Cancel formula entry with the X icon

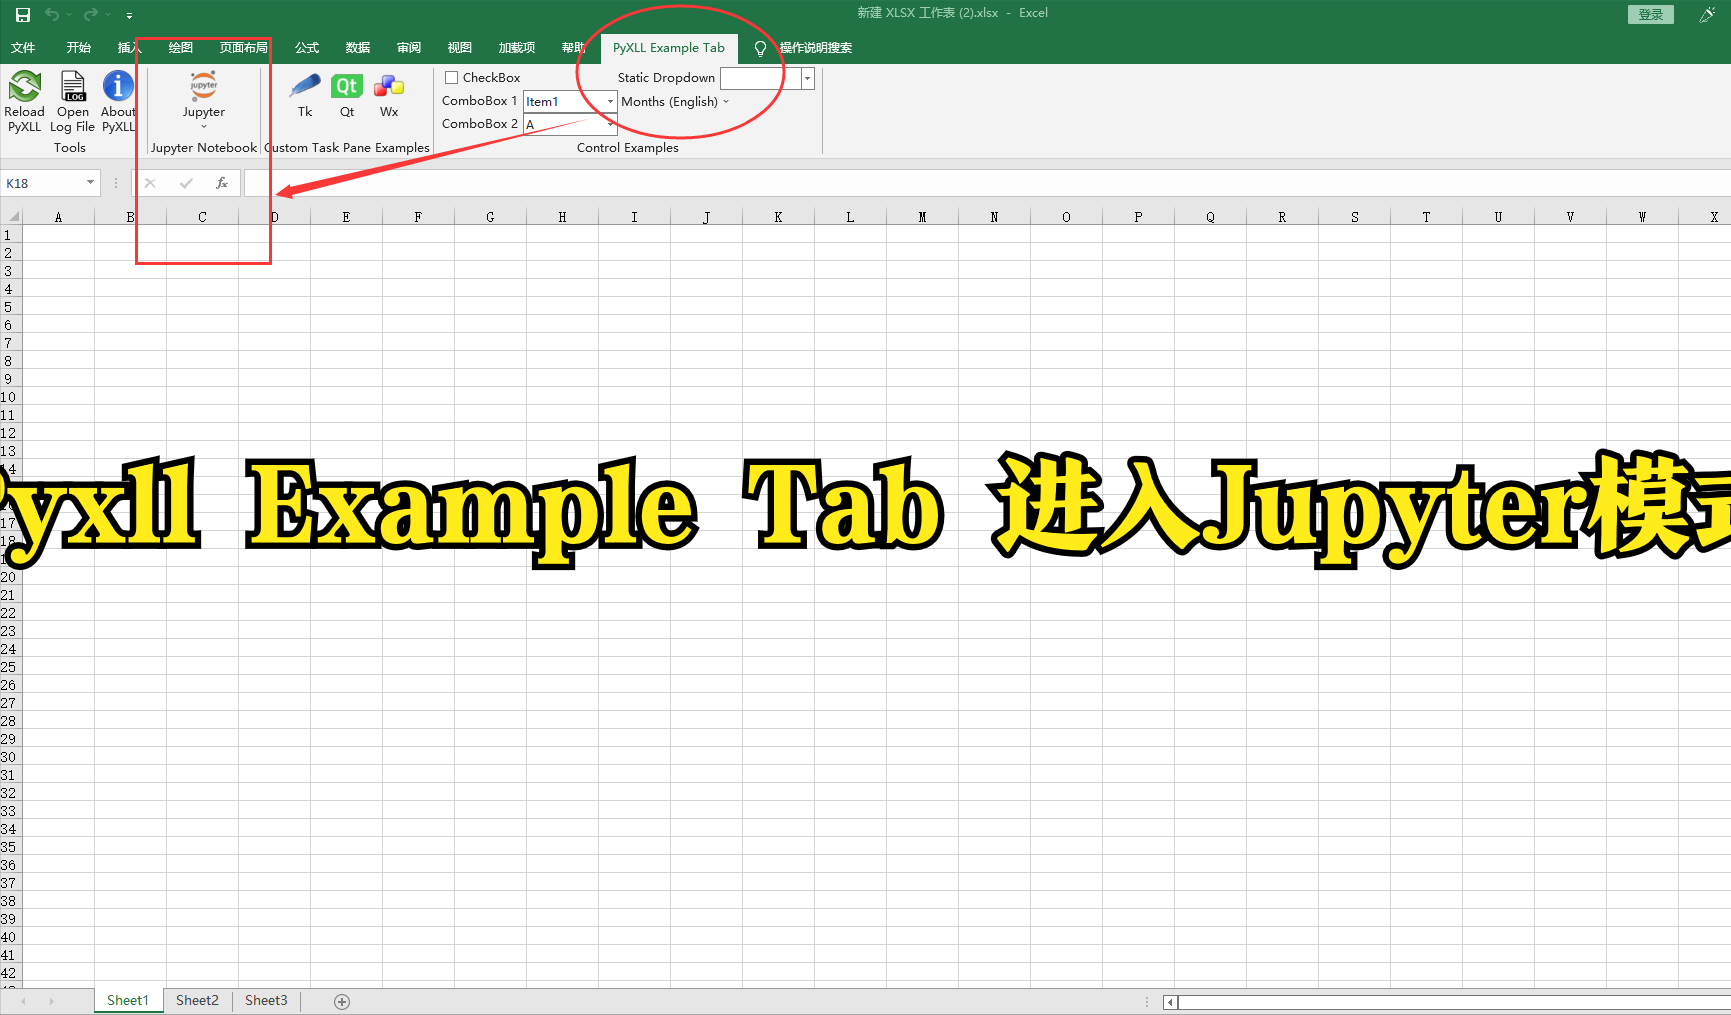click(150, 183)
